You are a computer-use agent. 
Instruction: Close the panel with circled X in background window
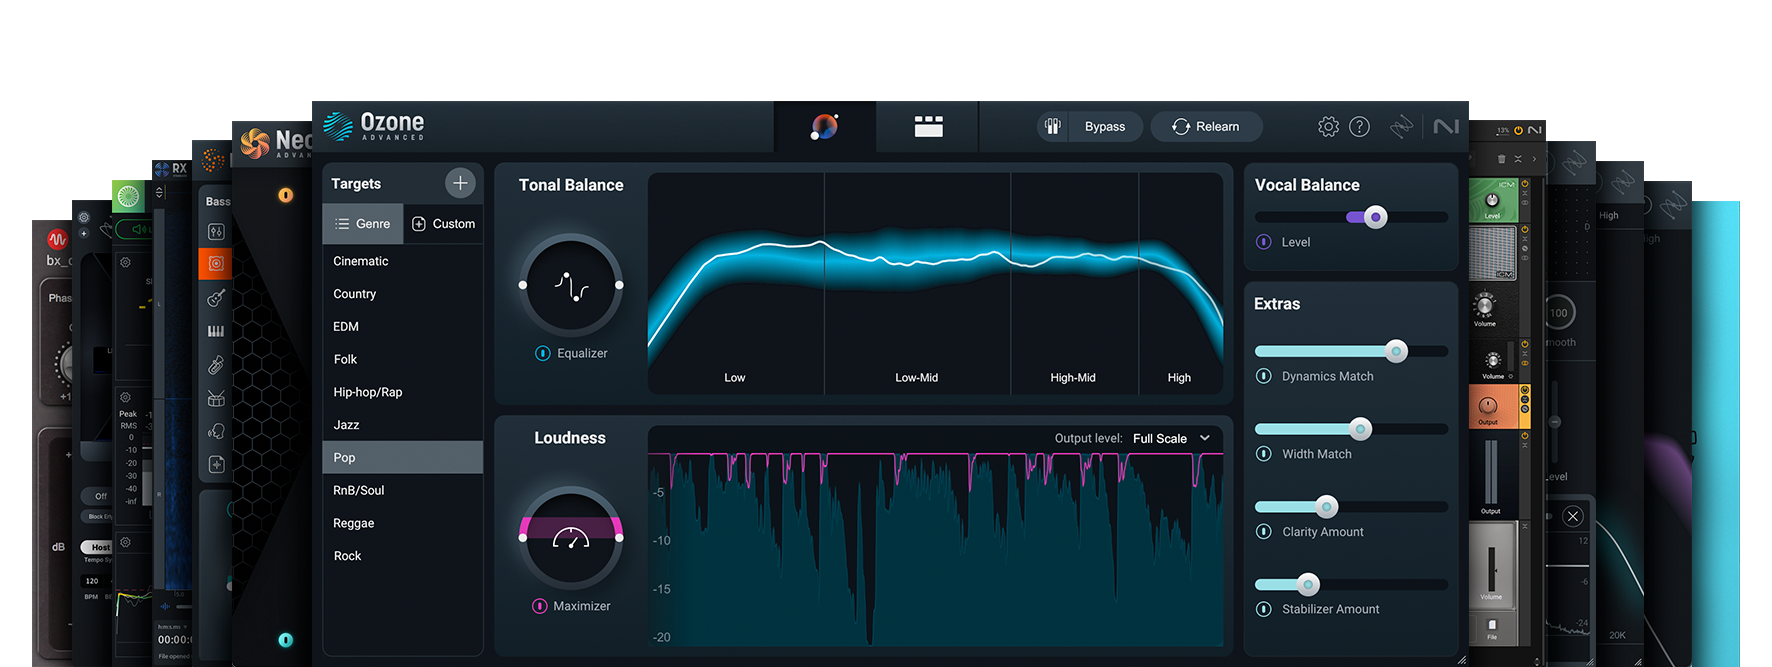click(1573, 516)
